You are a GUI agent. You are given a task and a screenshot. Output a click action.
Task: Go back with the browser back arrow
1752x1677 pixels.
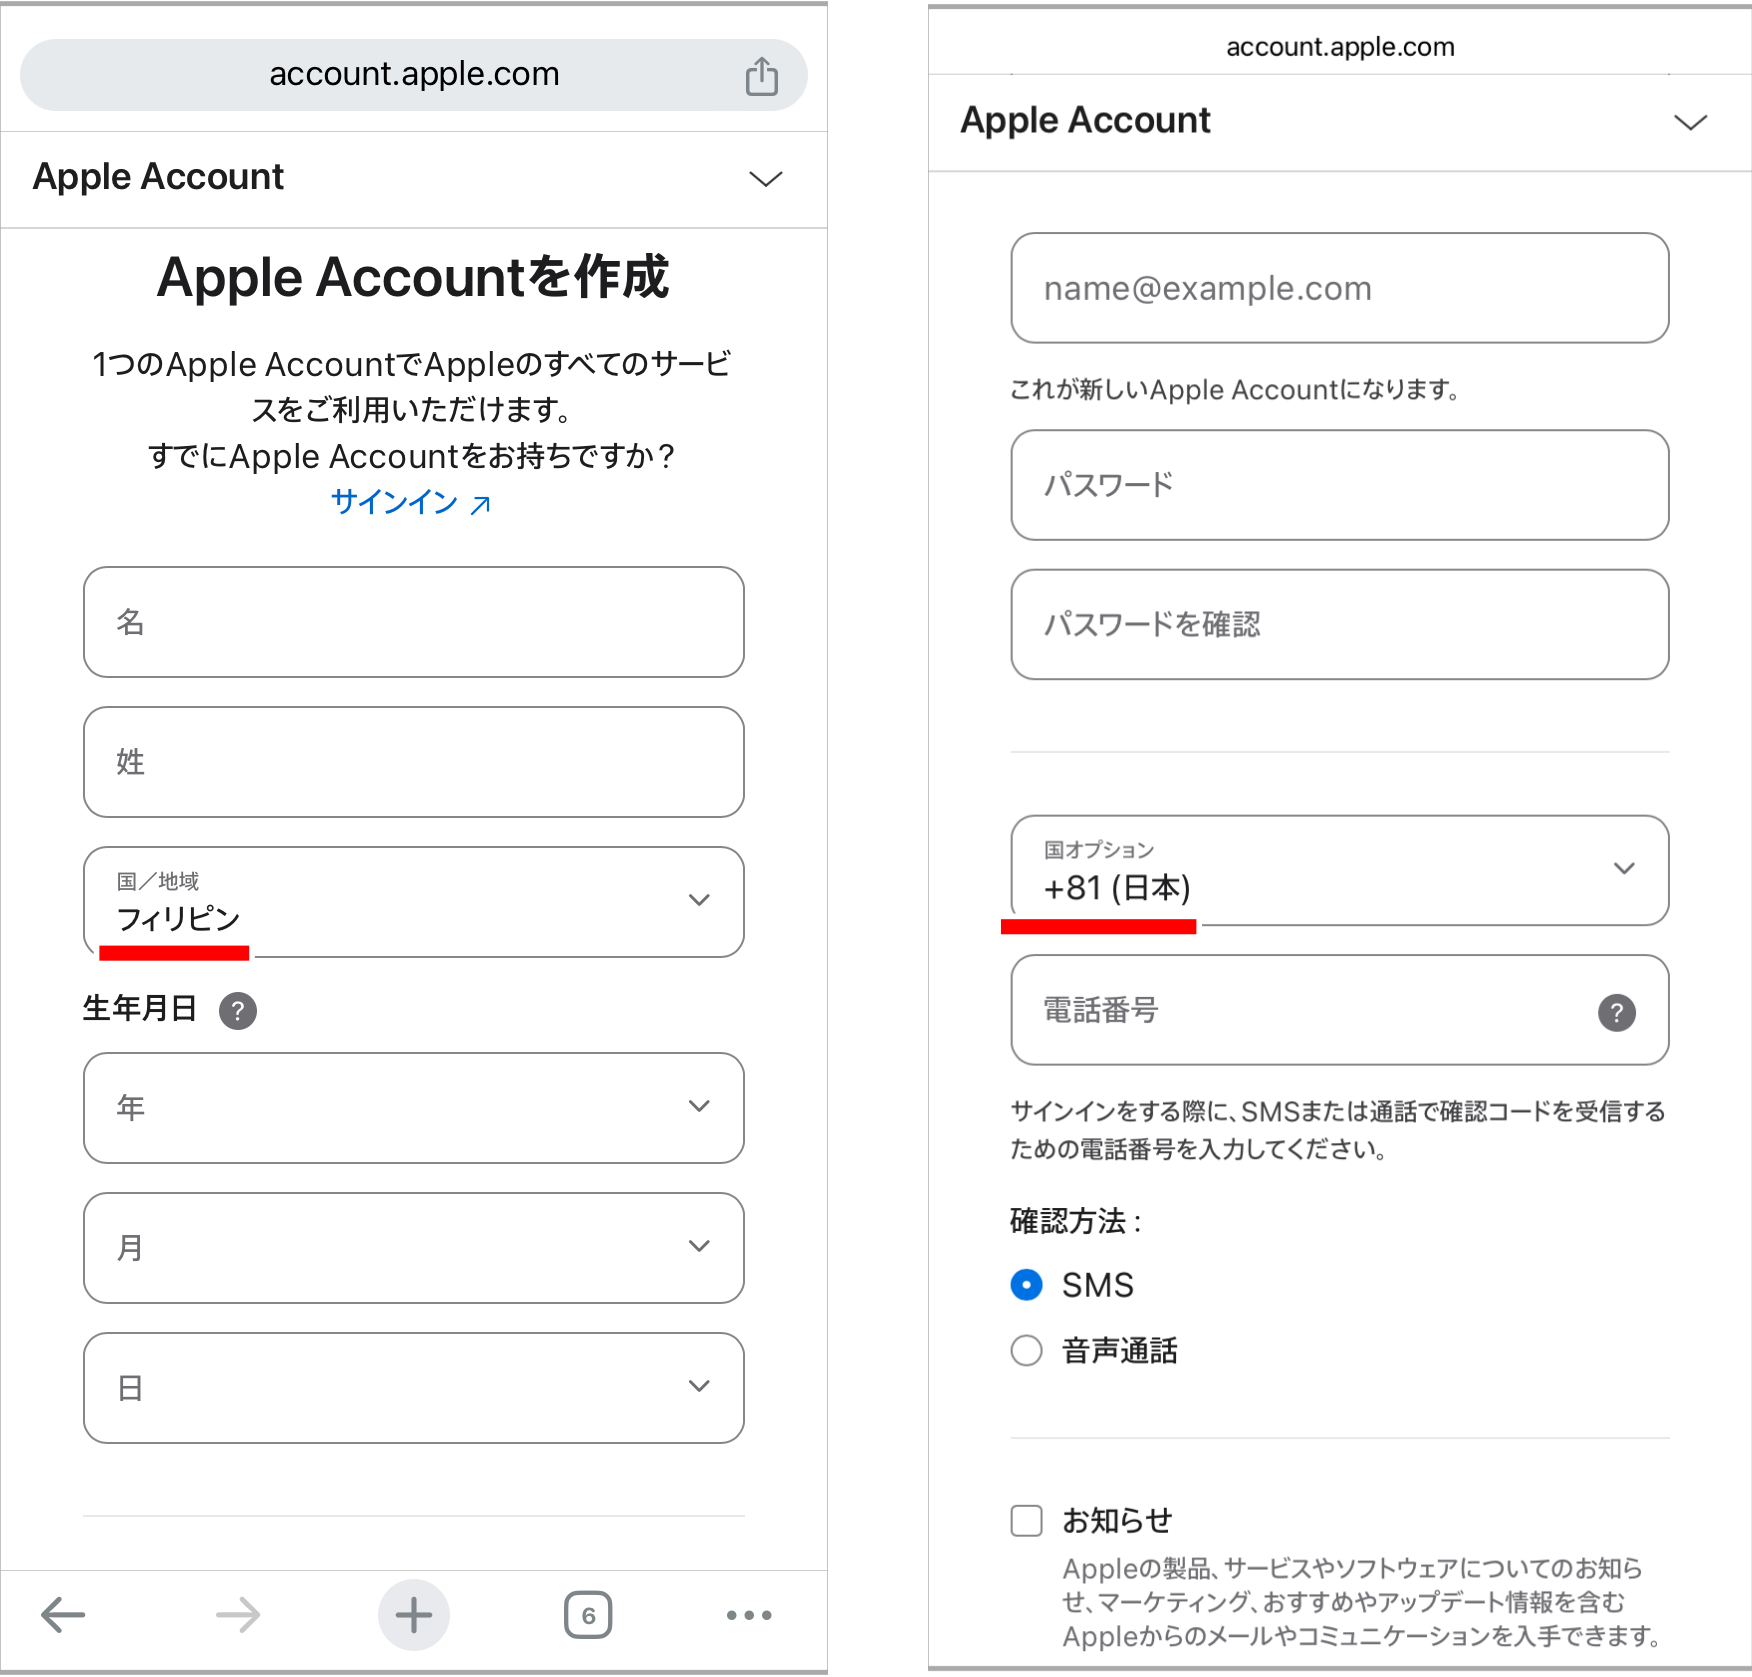(x=63, y=1615)
